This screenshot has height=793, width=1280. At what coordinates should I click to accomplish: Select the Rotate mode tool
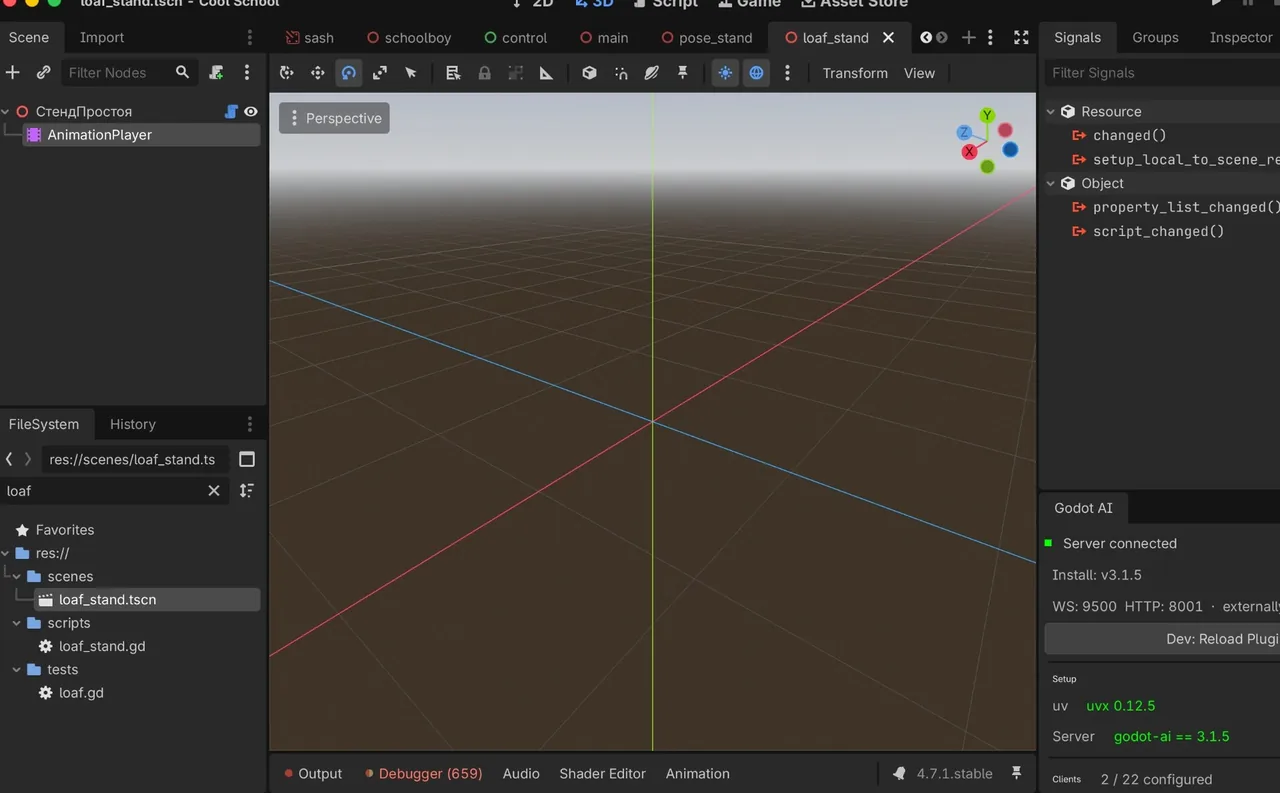(x=349, y=73)
